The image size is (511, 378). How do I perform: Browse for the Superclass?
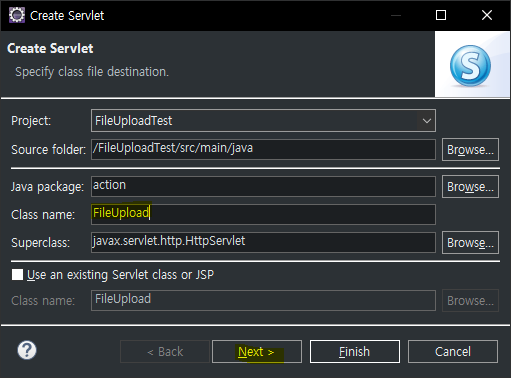470,243
